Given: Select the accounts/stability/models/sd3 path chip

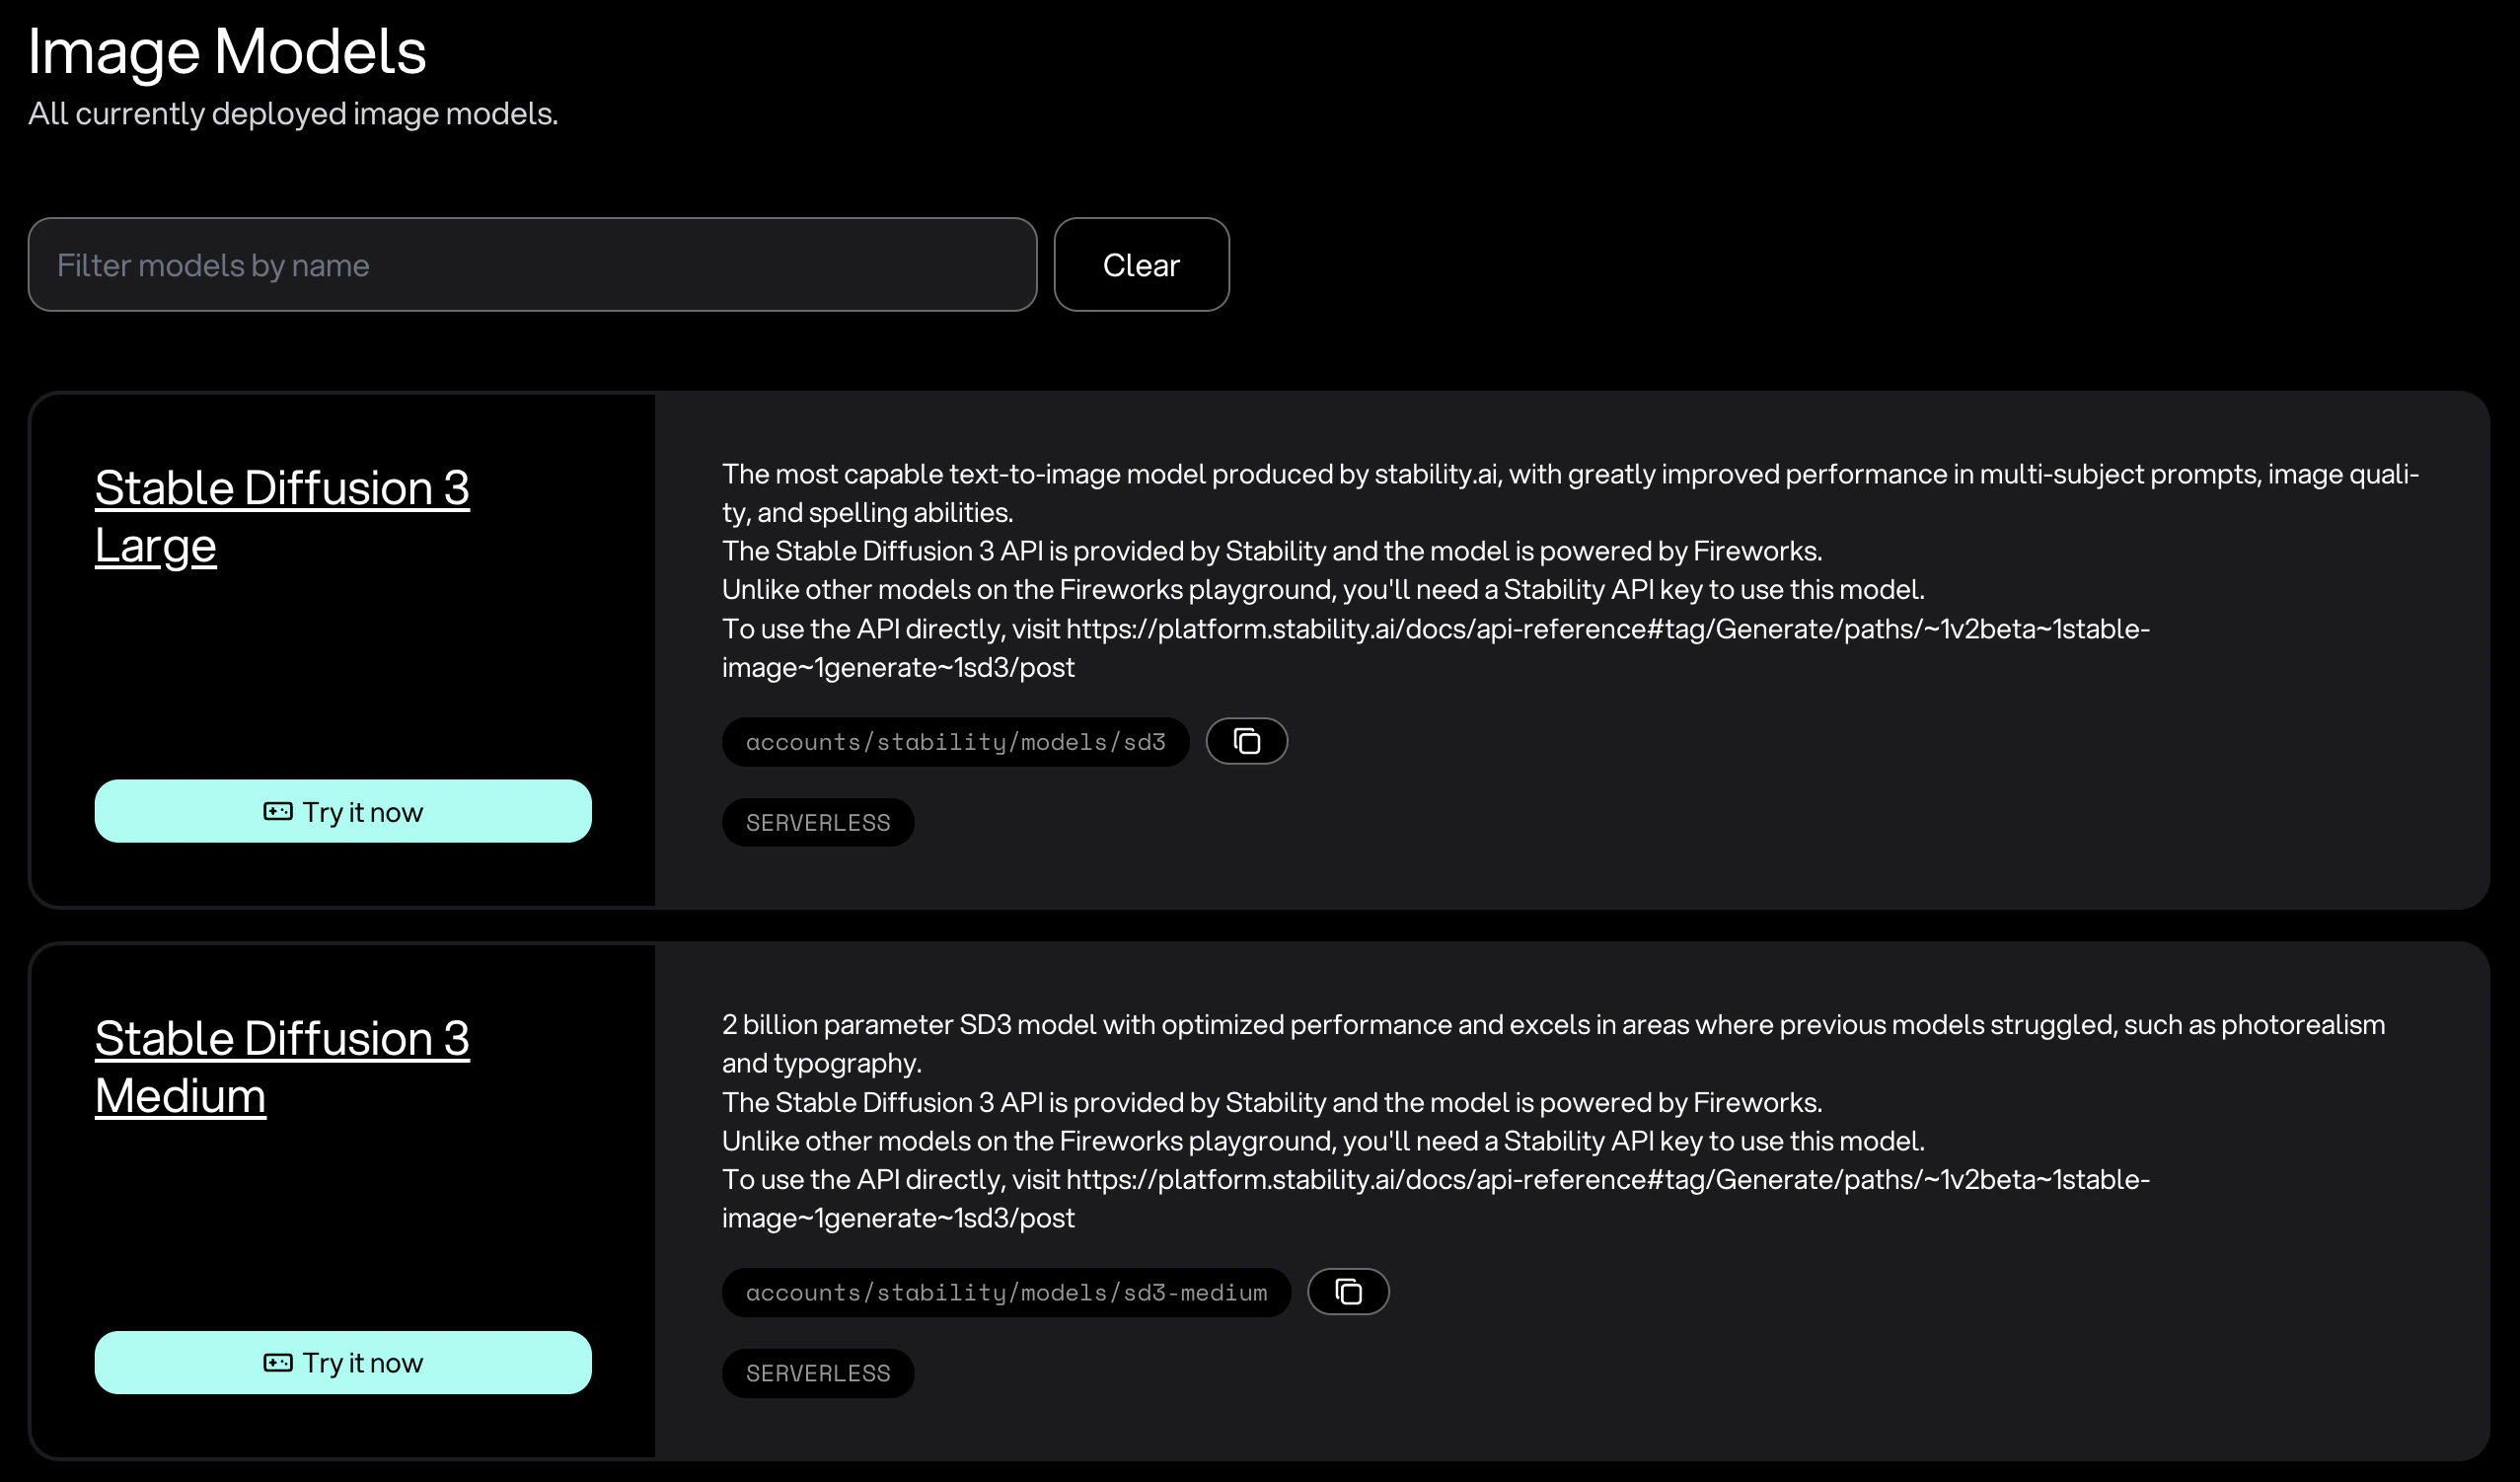Looking at the screenshot, I should click(955, 742).
